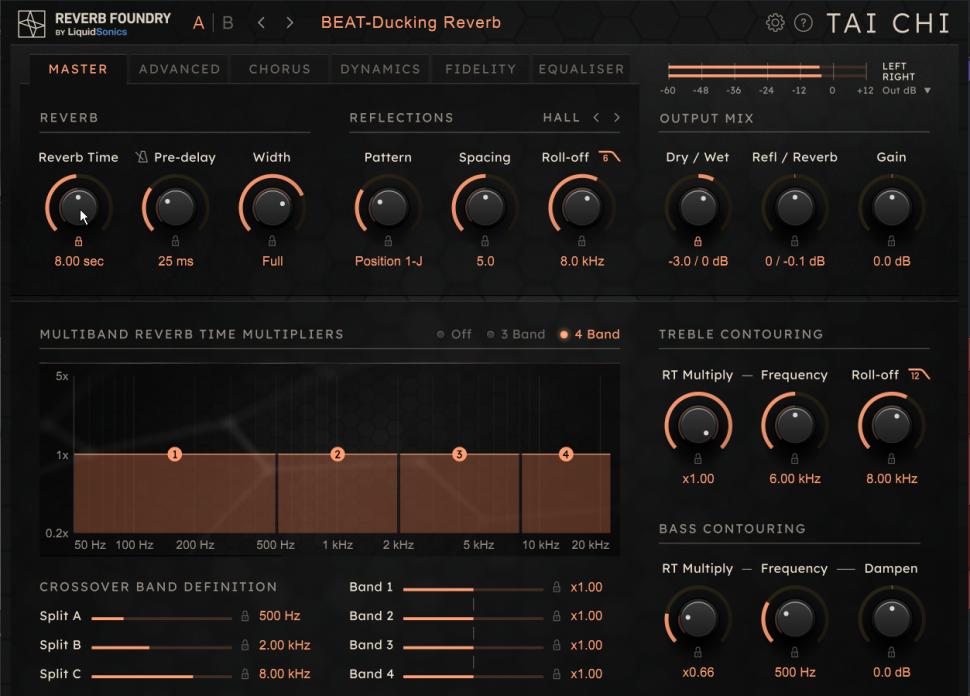Click the Roll-off slope icon showing 6
970x696 pixels.
point(608,155)
